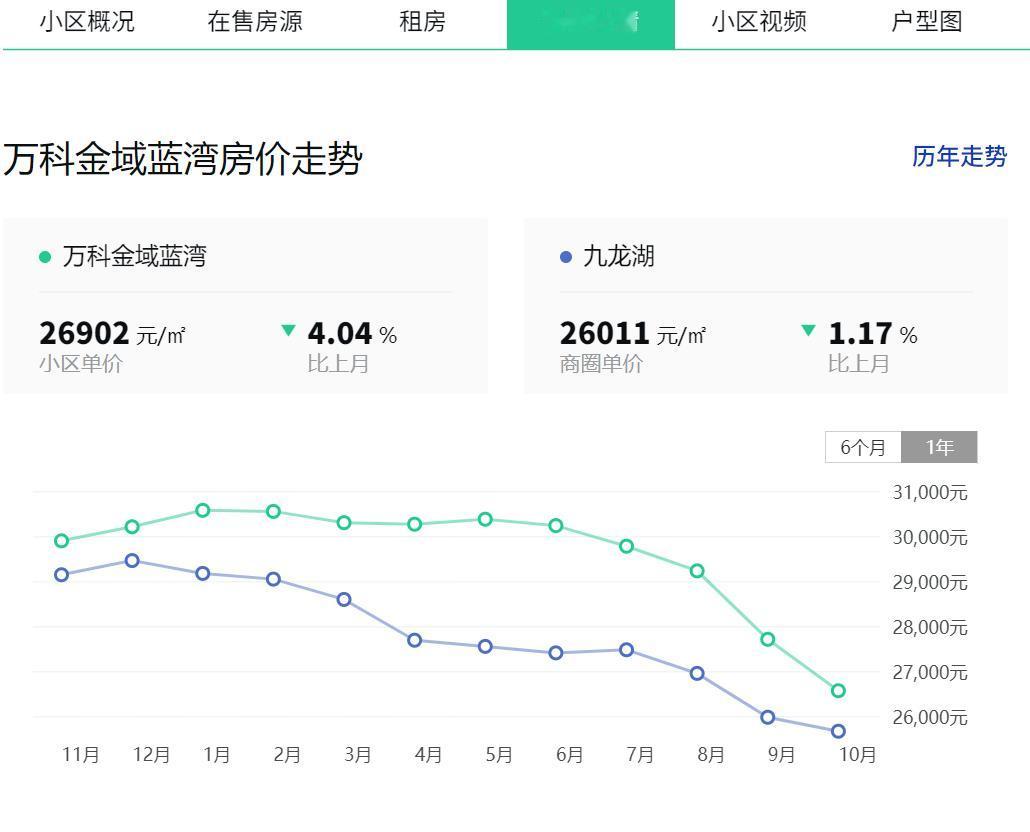Show the 6个月 price range
This screenshot has width=1030, height=832.
[x=863, y=447]
